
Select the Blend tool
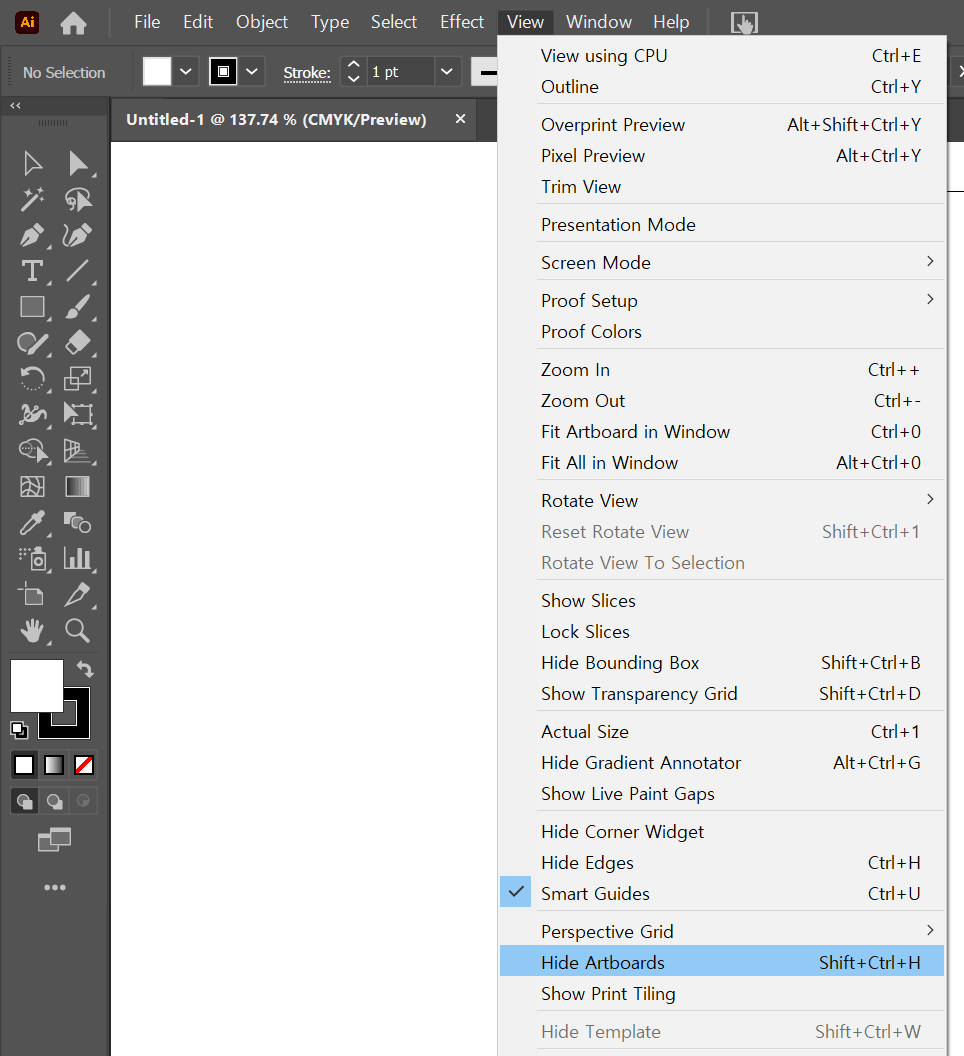(77, 523)
